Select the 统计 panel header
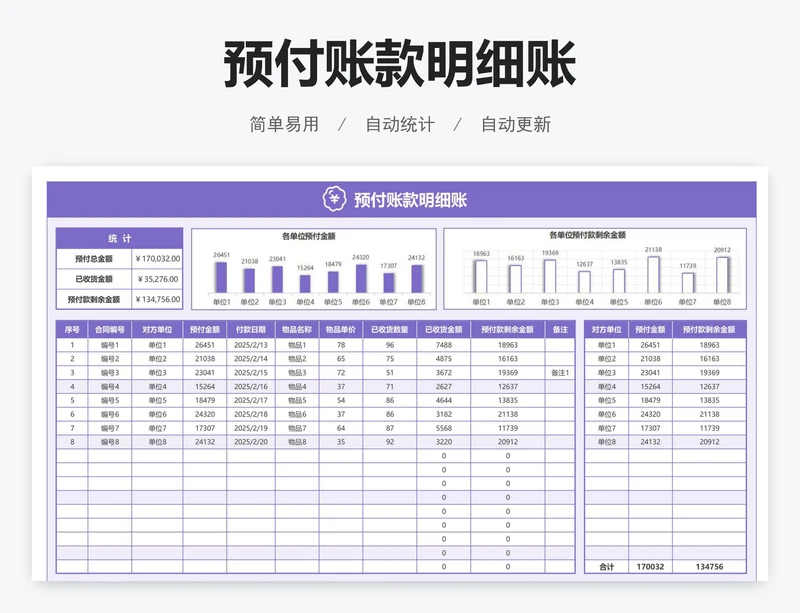This screenshot has height=613, width=800. pos(119,238)
